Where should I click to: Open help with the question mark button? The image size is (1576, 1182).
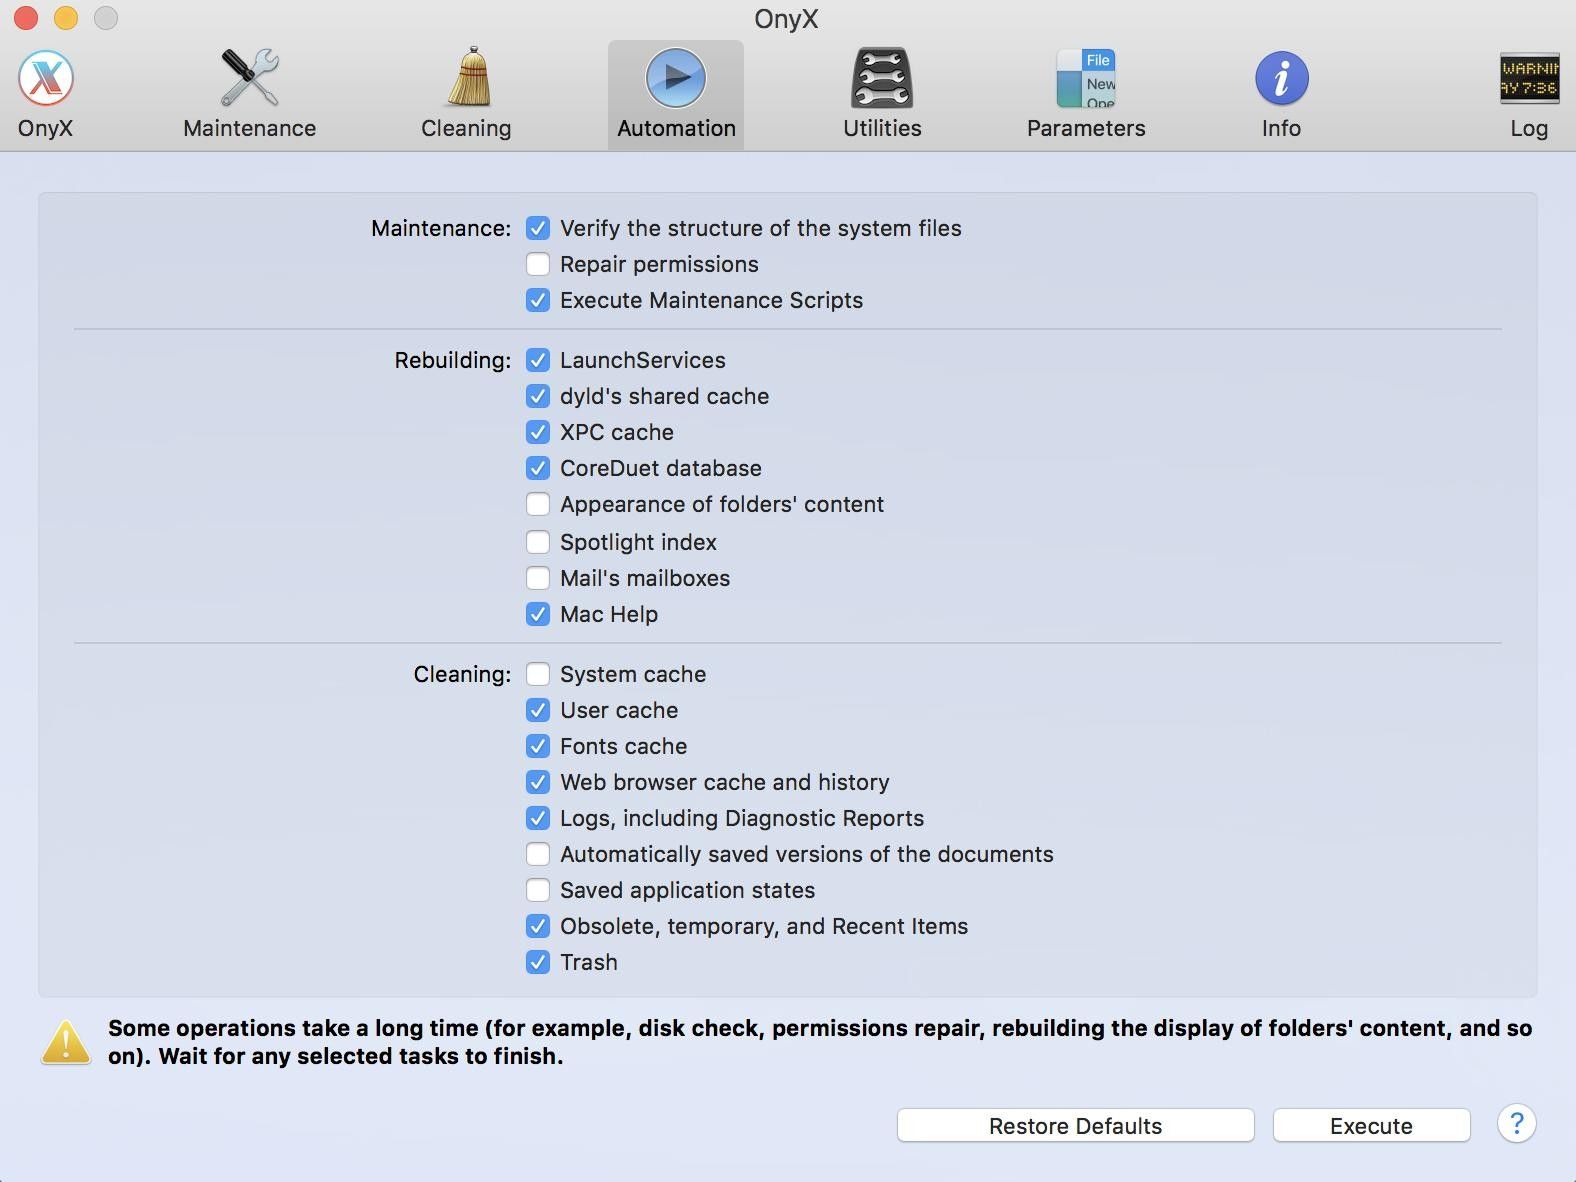[1516, 1124]
